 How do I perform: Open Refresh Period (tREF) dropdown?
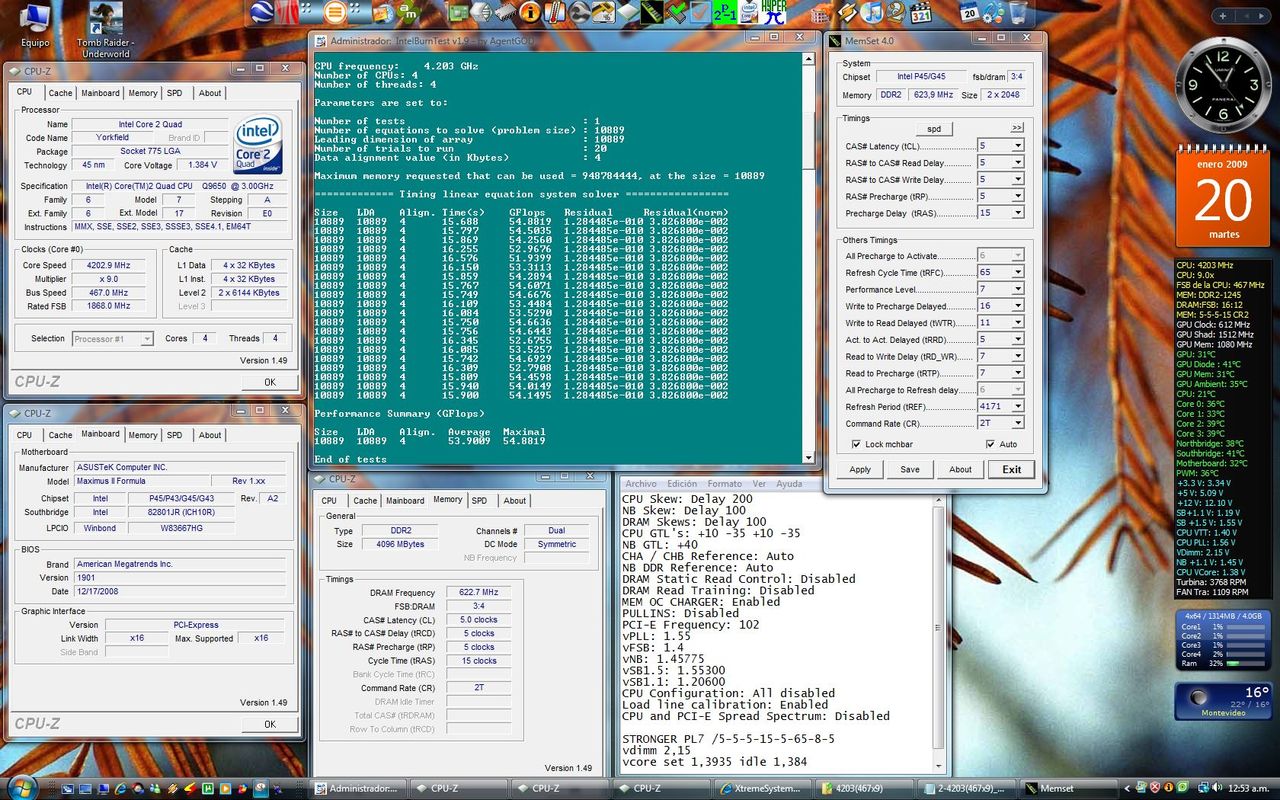coord(1001,406)
